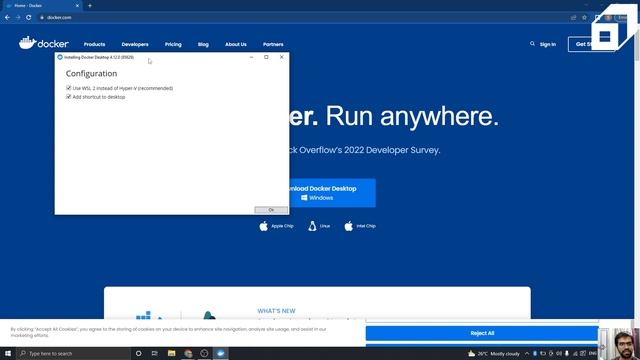
Task: Click Download Docker Desktop for Windows button
Action: [332, 193]
